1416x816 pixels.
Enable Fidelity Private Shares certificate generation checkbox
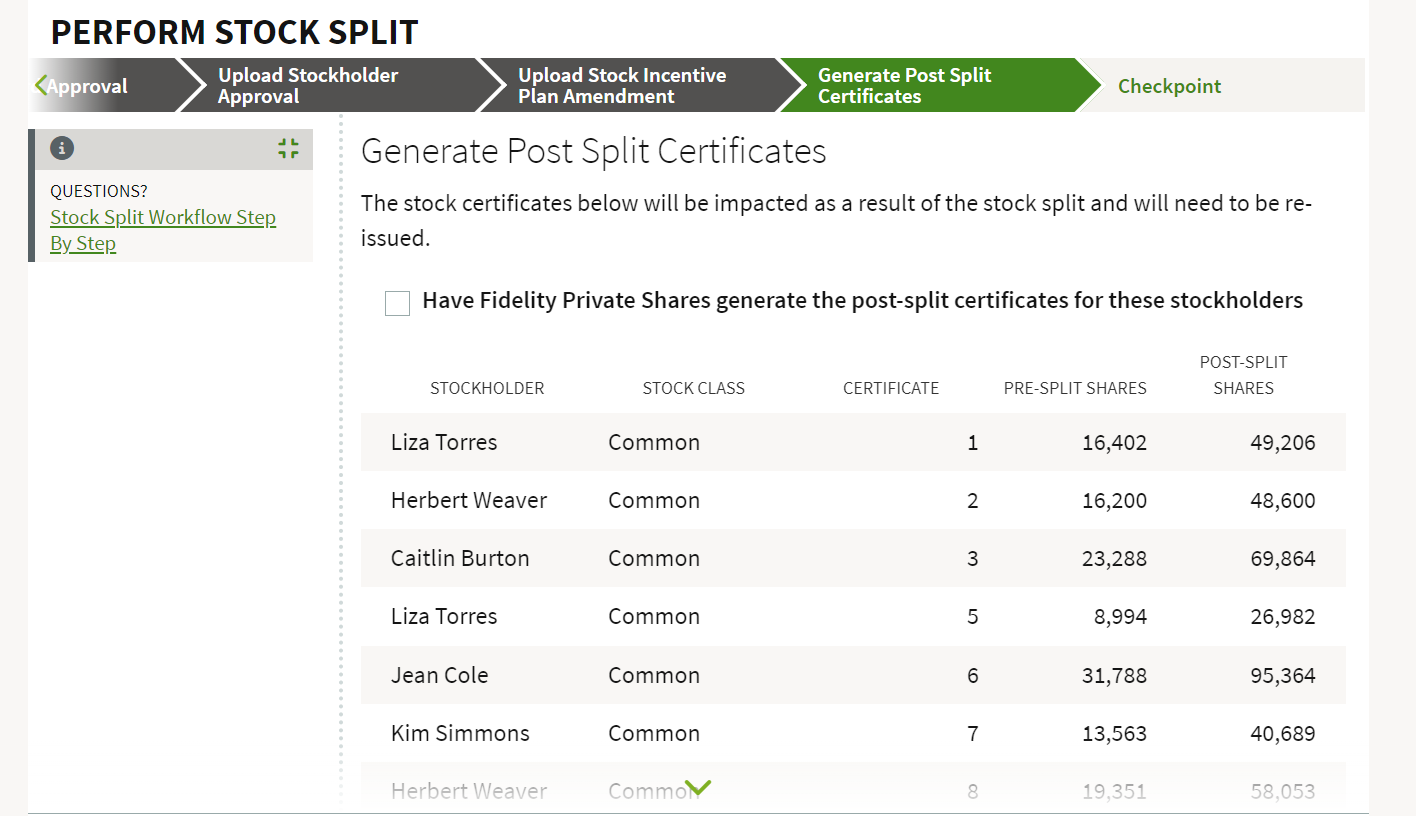point(397,303)
